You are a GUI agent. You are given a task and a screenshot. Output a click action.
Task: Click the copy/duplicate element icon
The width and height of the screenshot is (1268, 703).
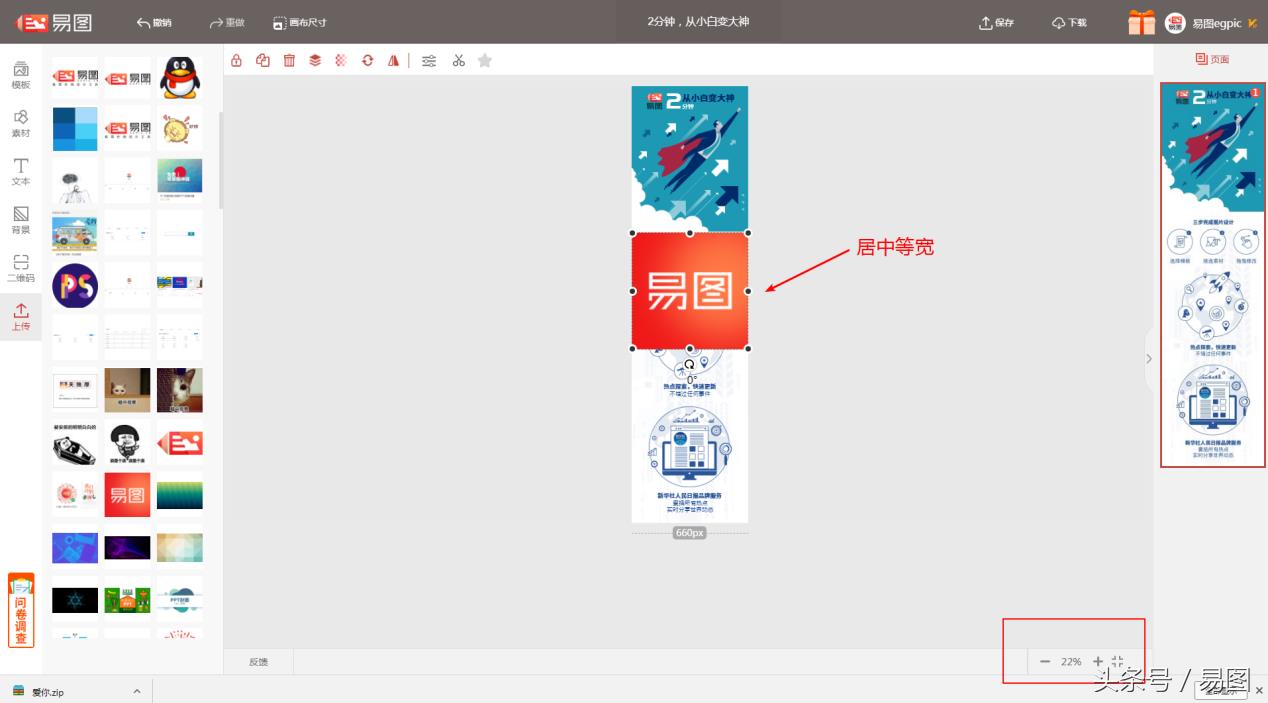[263, 61]
